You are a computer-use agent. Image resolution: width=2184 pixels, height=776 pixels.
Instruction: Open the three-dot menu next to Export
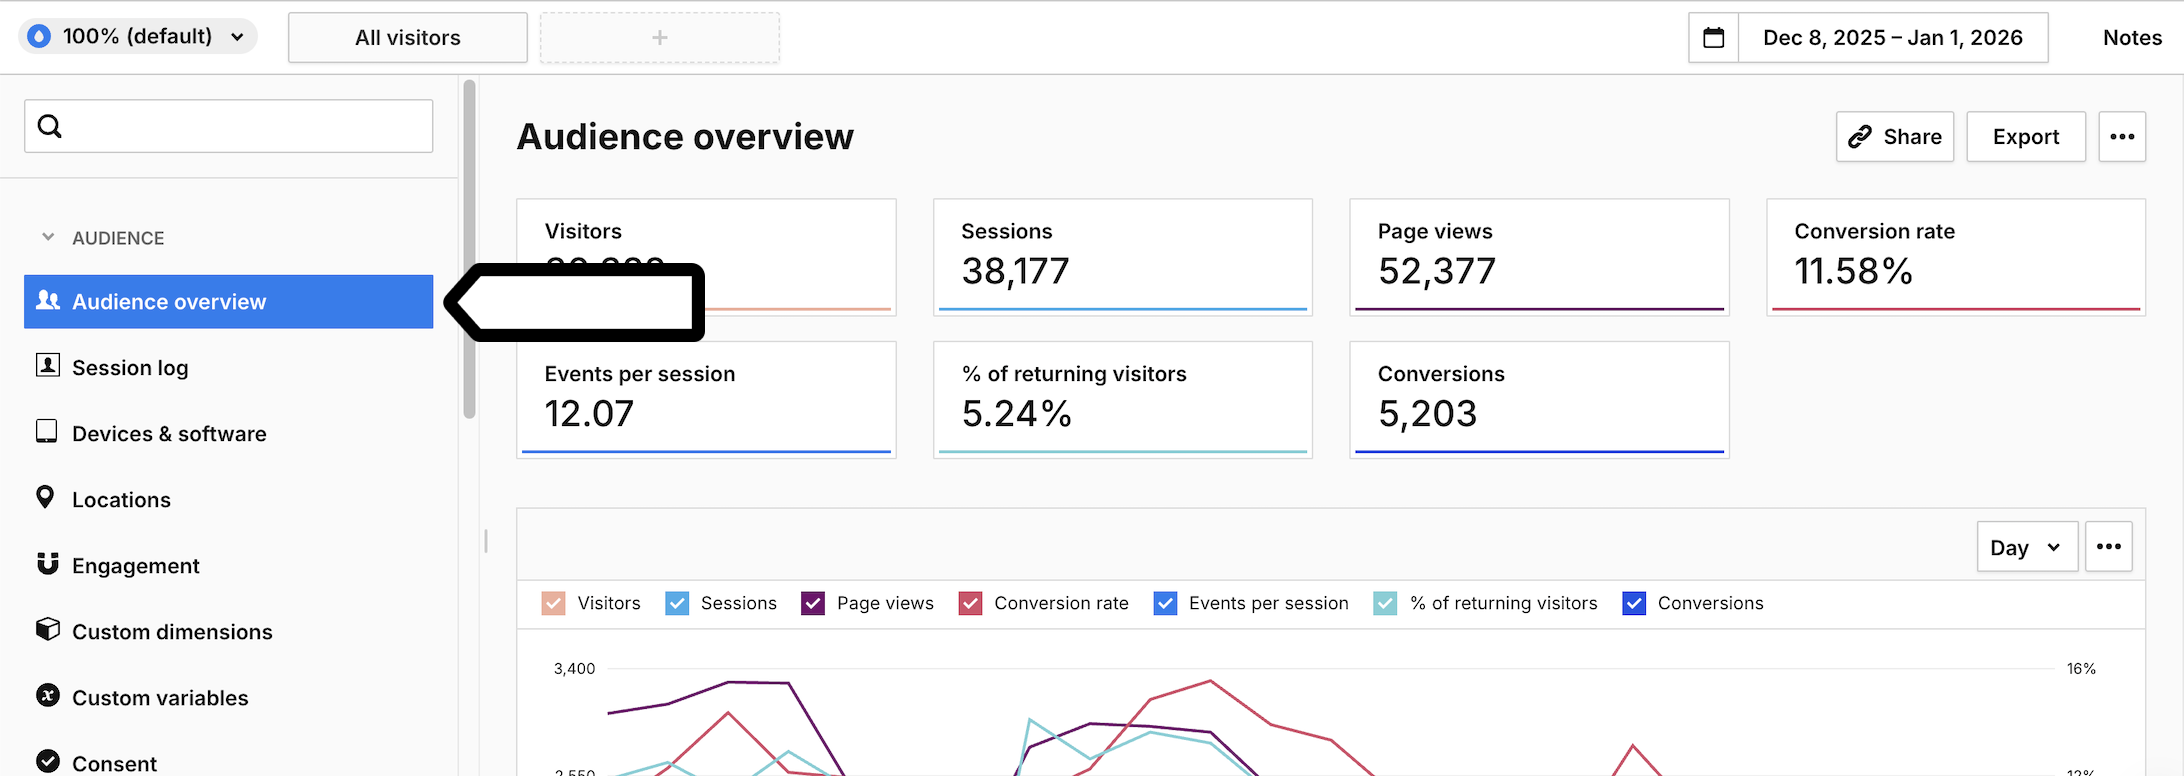(x=2122, y=137)
